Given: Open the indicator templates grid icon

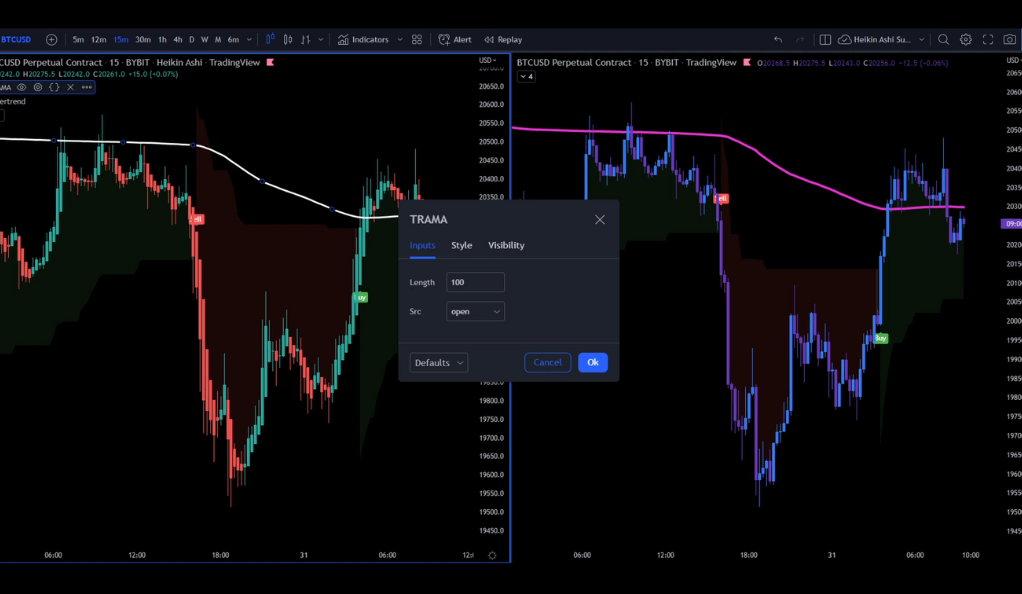Looking at the screenshot, I should pyautogui.click(x=417, y=40).
